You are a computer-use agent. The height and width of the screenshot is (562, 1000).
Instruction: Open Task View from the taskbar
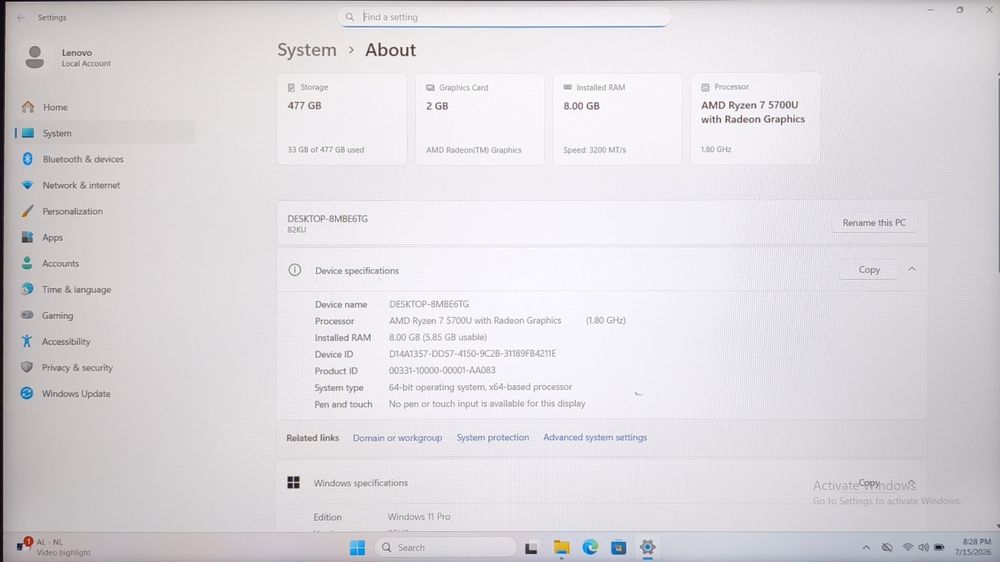[531, 547]
